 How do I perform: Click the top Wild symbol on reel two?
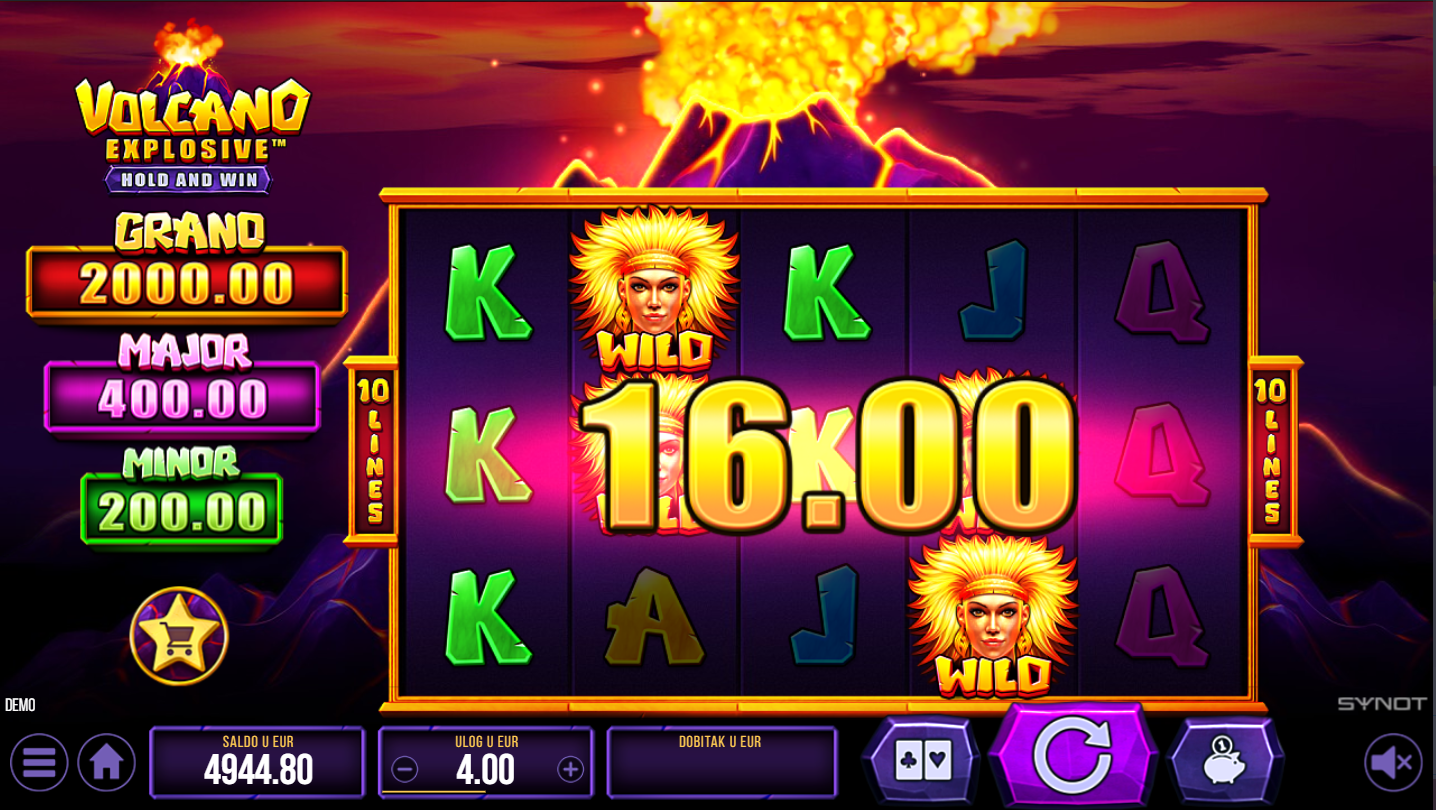653,287
